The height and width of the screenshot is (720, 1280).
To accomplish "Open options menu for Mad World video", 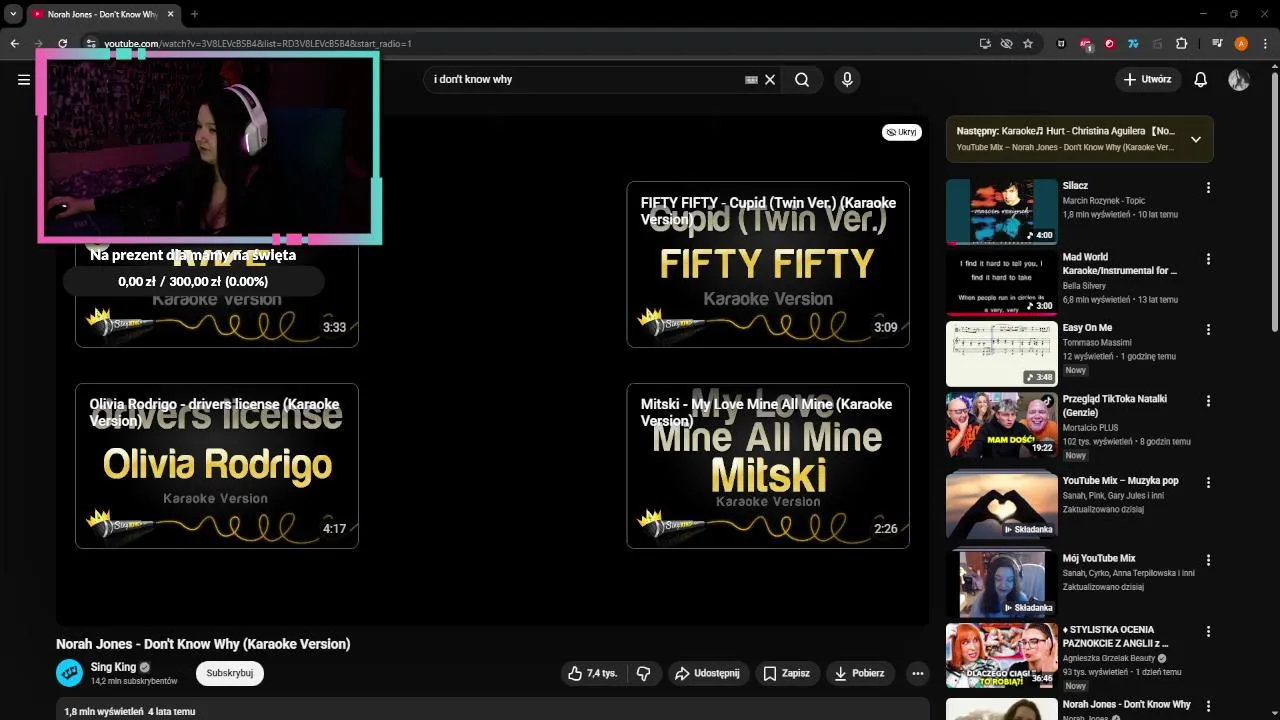I will click(x=1208, y=259).
